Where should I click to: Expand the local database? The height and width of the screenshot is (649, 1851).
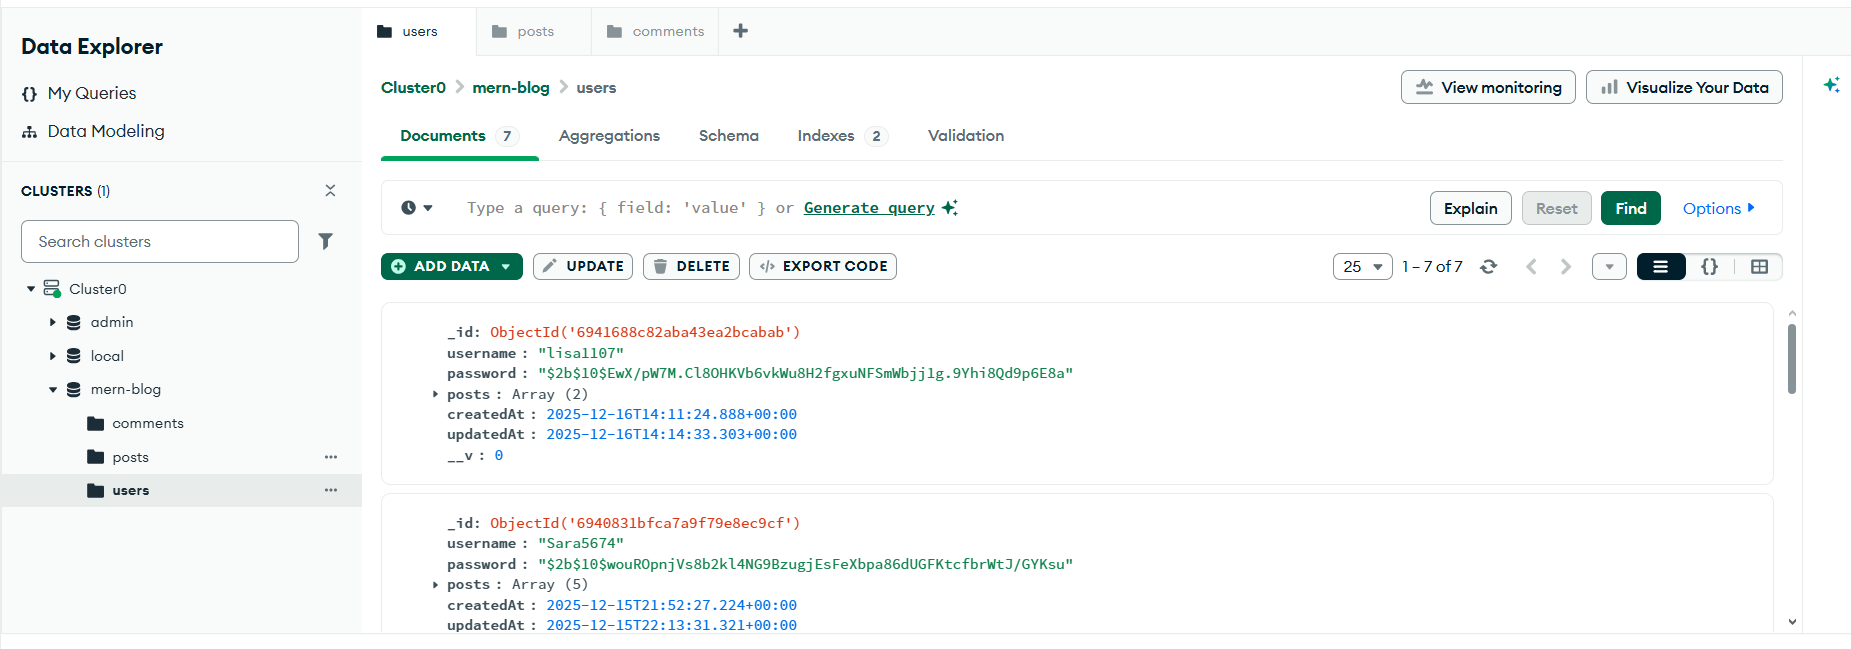point(53,356)
